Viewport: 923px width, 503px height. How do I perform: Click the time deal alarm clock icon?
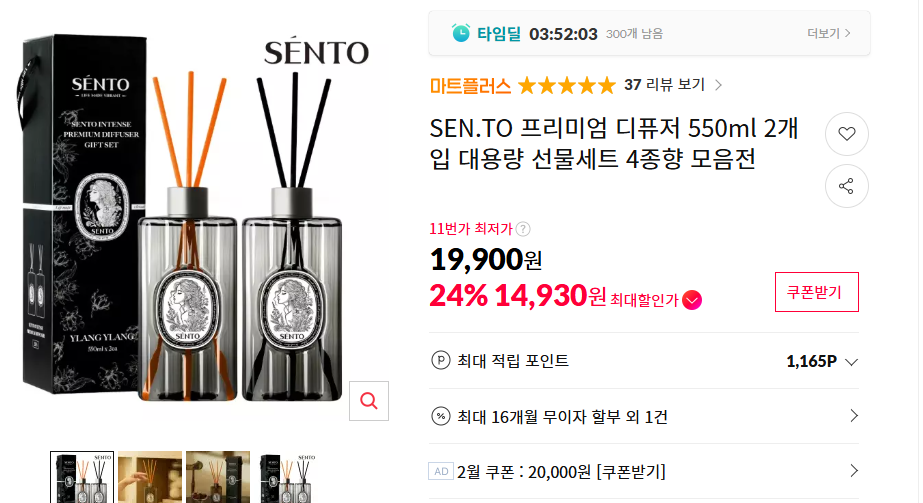point(460,33)
